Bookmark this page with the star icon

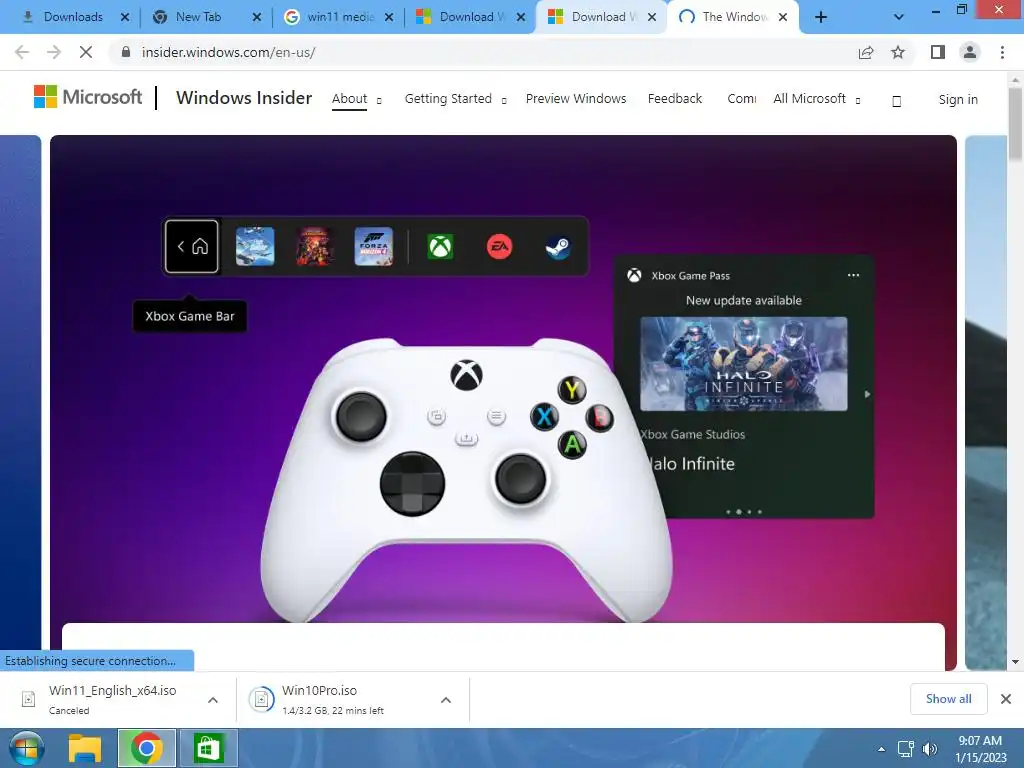[898, 52]
